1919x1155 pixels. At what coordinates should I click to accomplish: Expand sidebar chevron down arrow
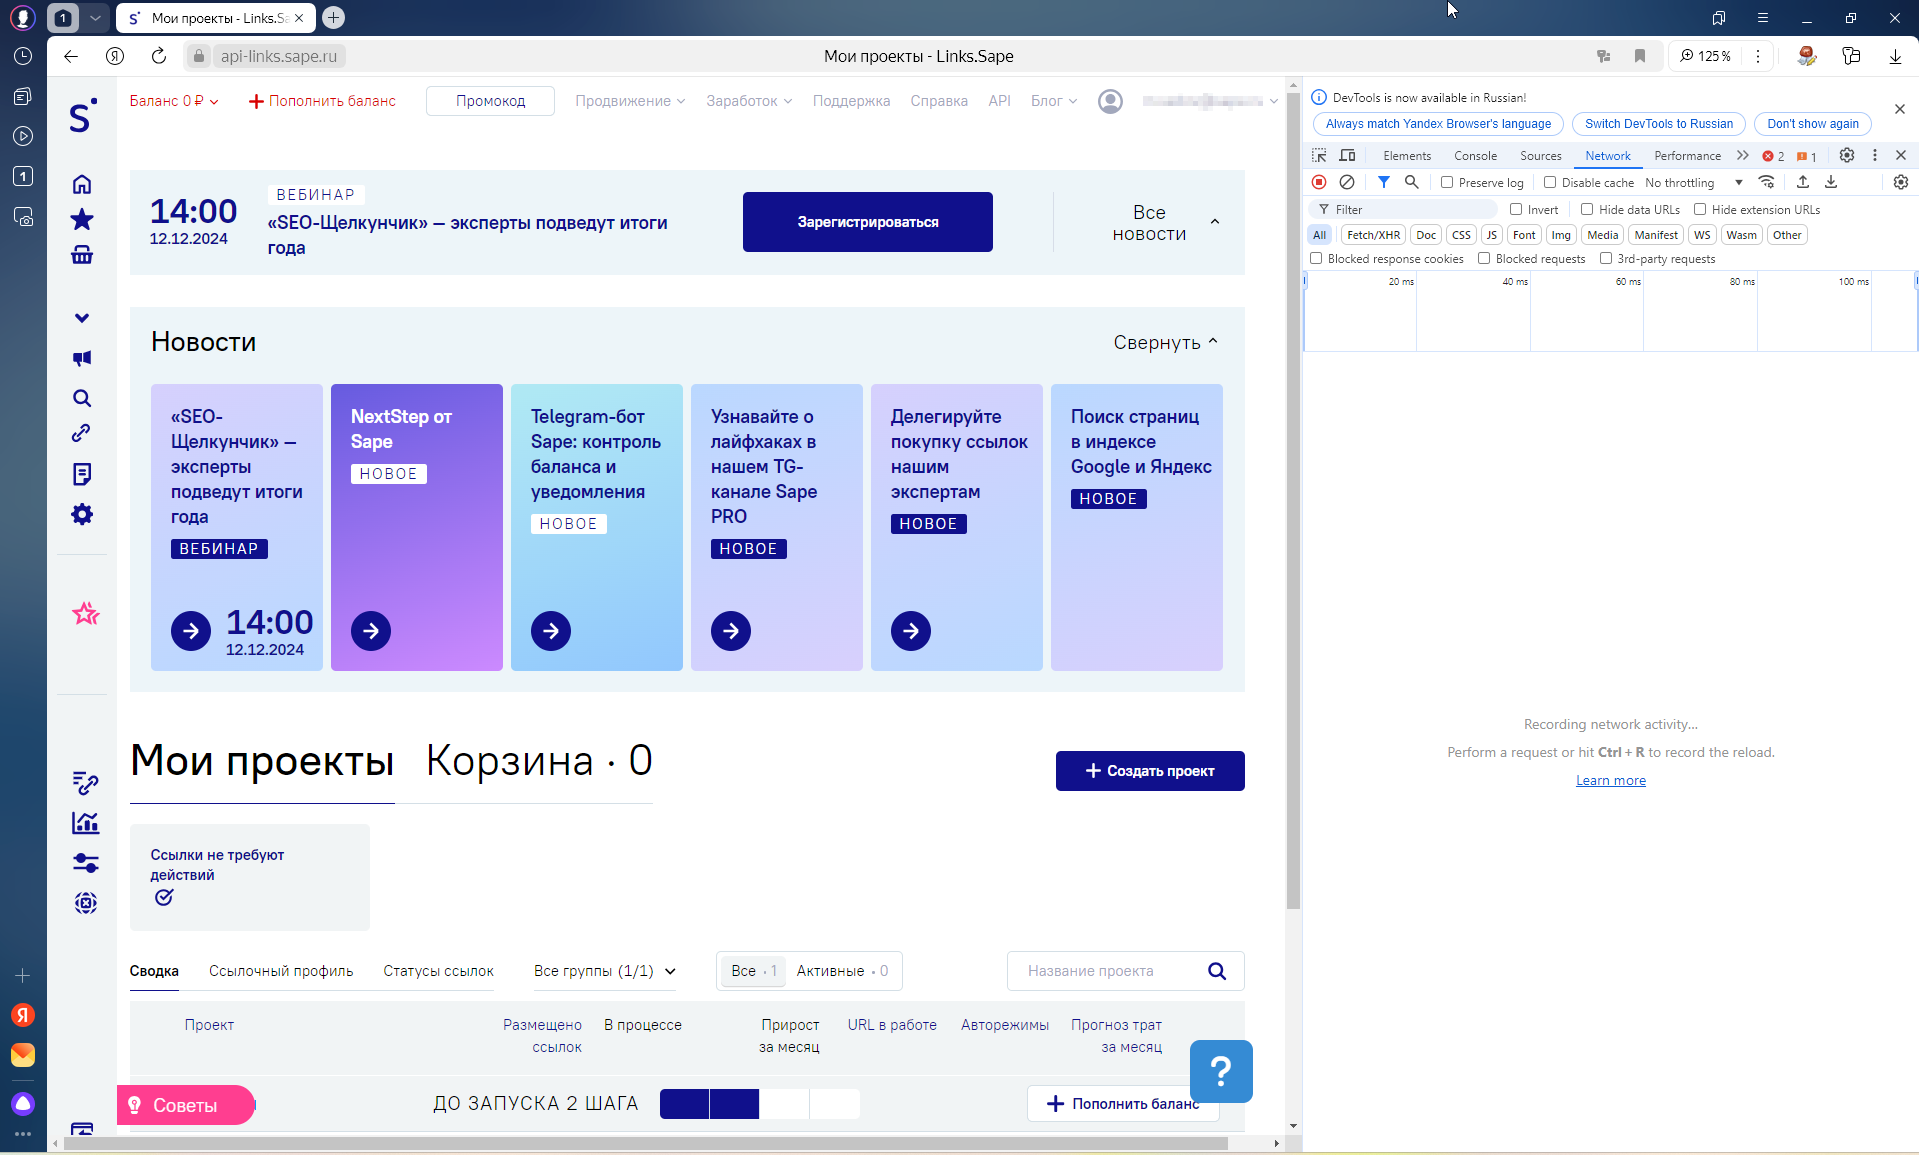pos(82,318)
